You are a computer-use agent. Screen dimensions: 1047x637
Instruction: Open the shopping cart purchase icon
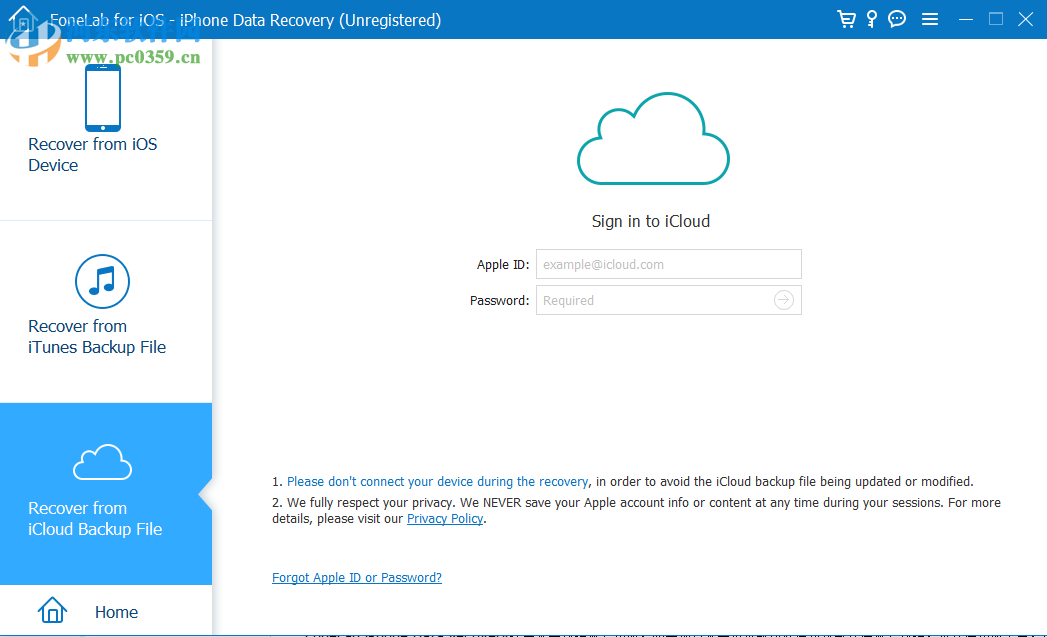845,18
